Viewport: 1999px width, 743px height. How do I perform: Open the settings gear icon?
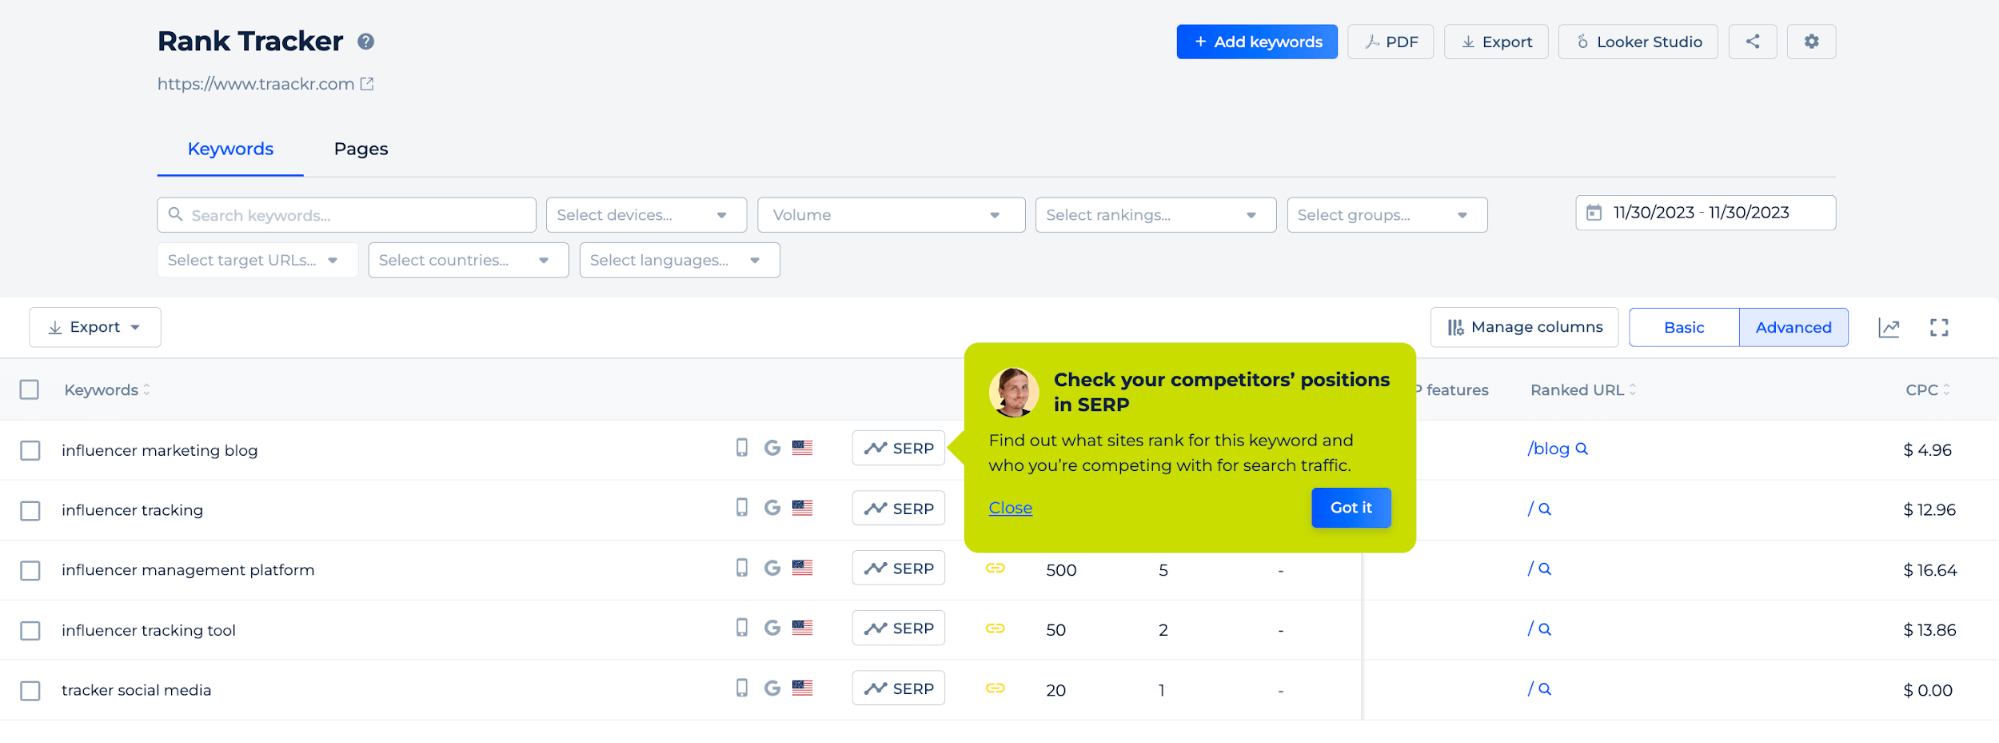click(x=1811, y=42)
